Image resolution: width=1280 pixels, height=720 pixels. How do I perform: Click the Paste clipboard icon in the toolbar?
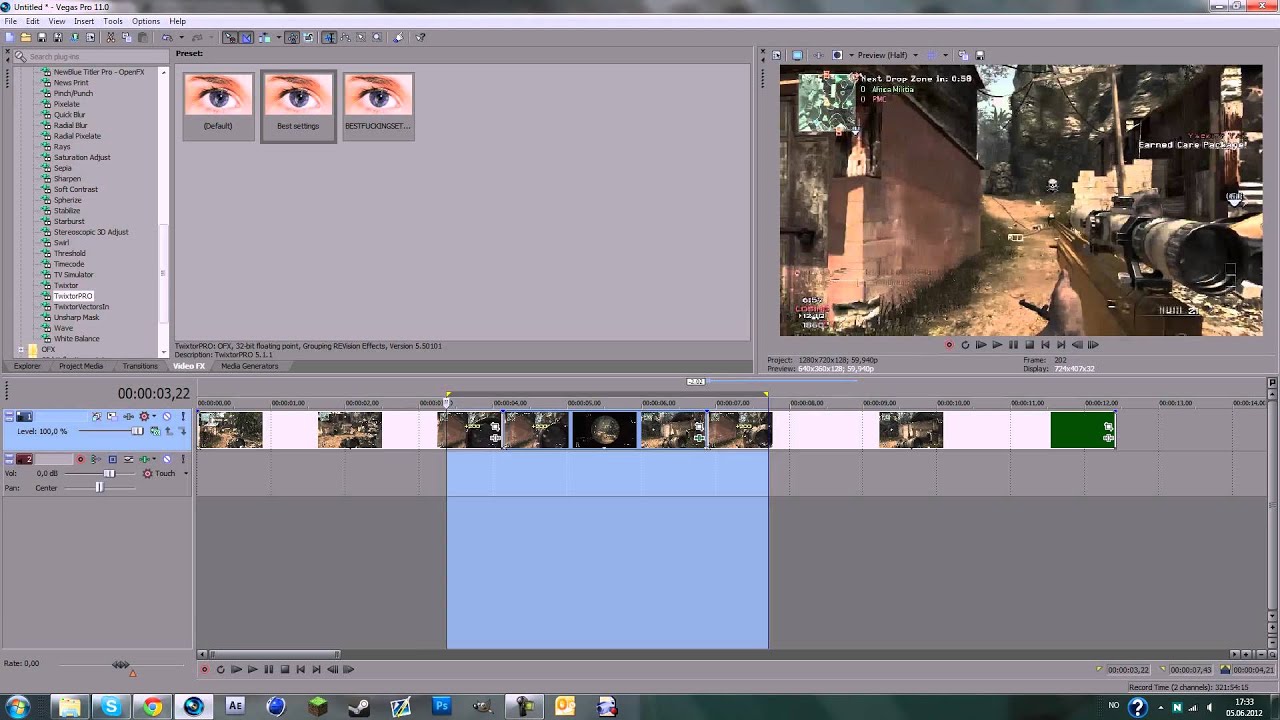[x=143, y=37]
